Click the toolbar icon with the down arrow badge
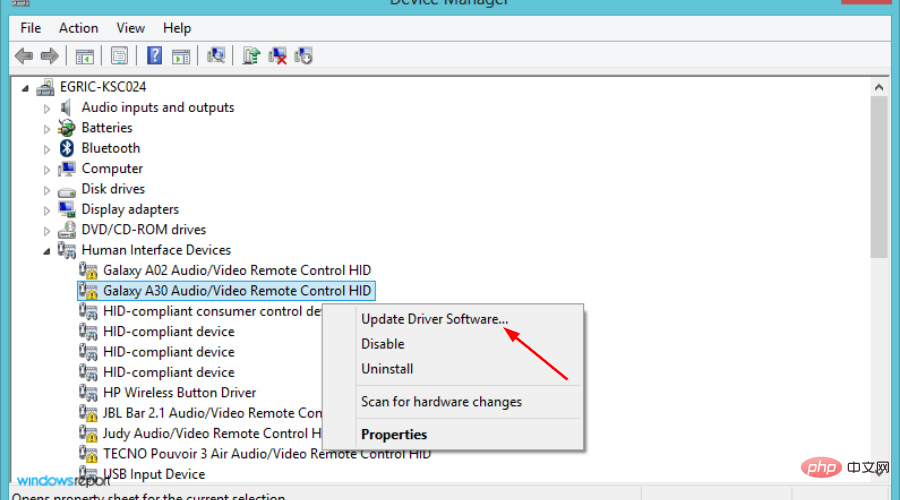 304,56
